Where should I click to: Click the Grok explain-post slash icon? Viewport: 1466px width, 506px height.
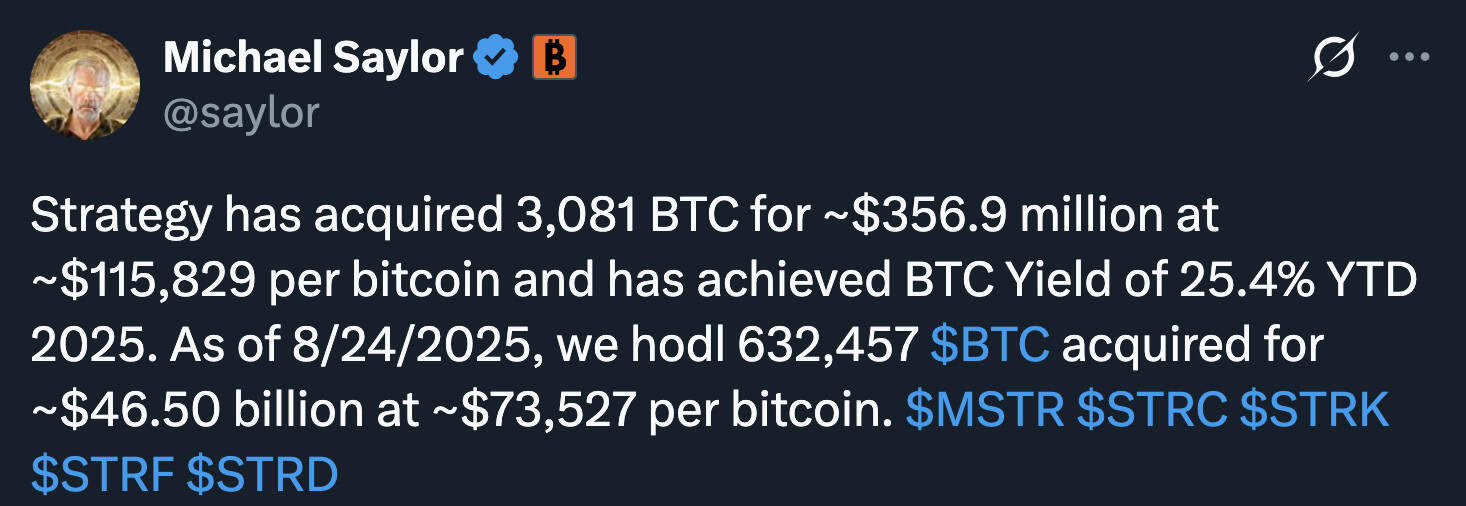tap(1333, 58)
